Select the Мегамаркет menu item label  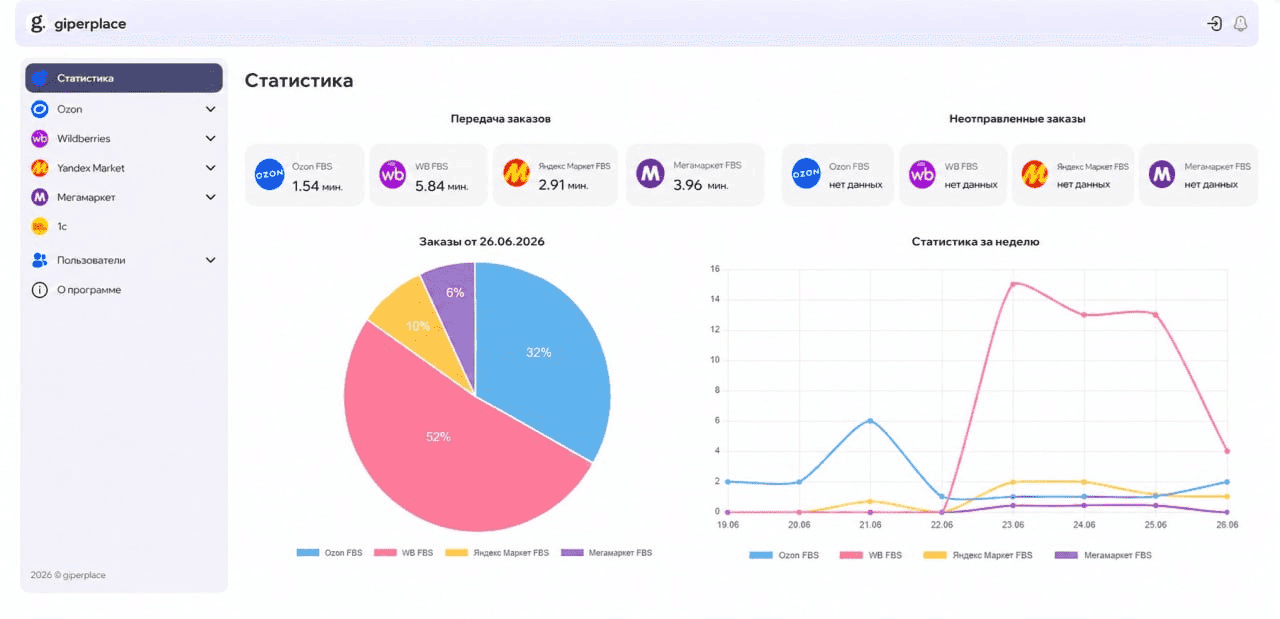pyautogui.click(x=86, y=197)
